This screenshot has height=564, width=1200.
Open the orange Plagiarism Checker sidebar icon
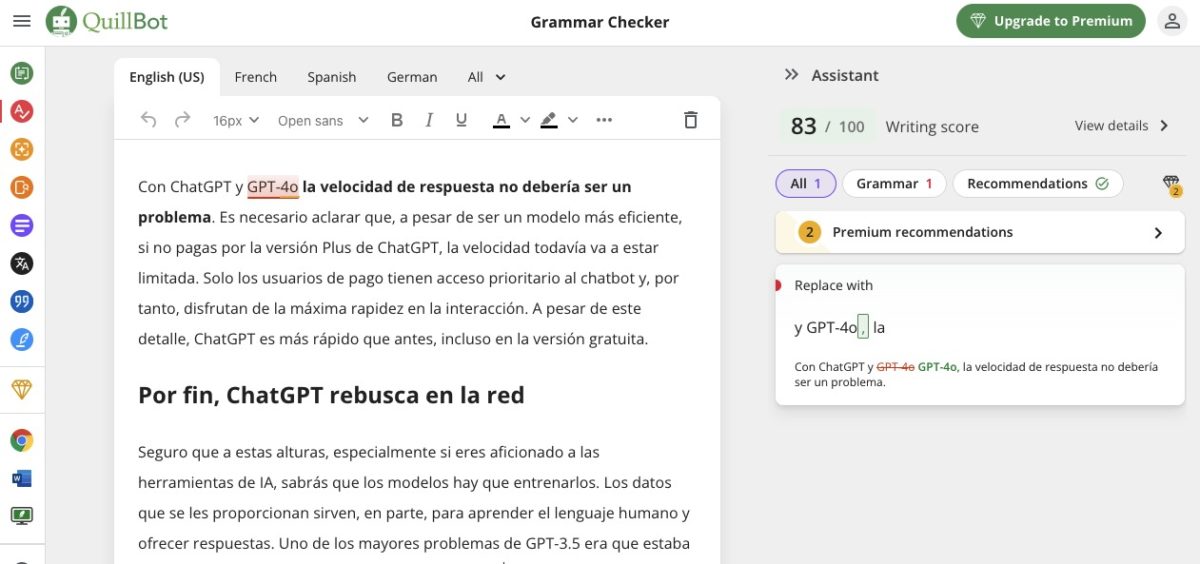point(21,149)
